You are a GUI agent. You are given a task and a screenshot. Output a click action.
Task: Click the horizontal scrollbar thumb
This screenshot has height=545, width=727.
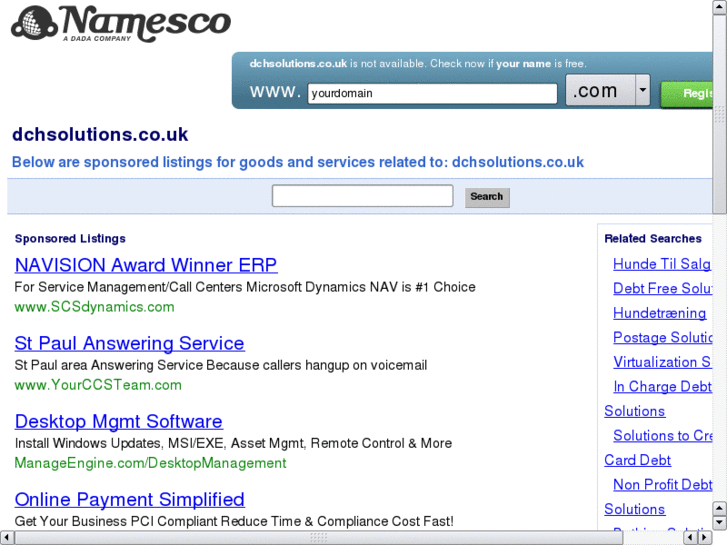click(319, 538)
